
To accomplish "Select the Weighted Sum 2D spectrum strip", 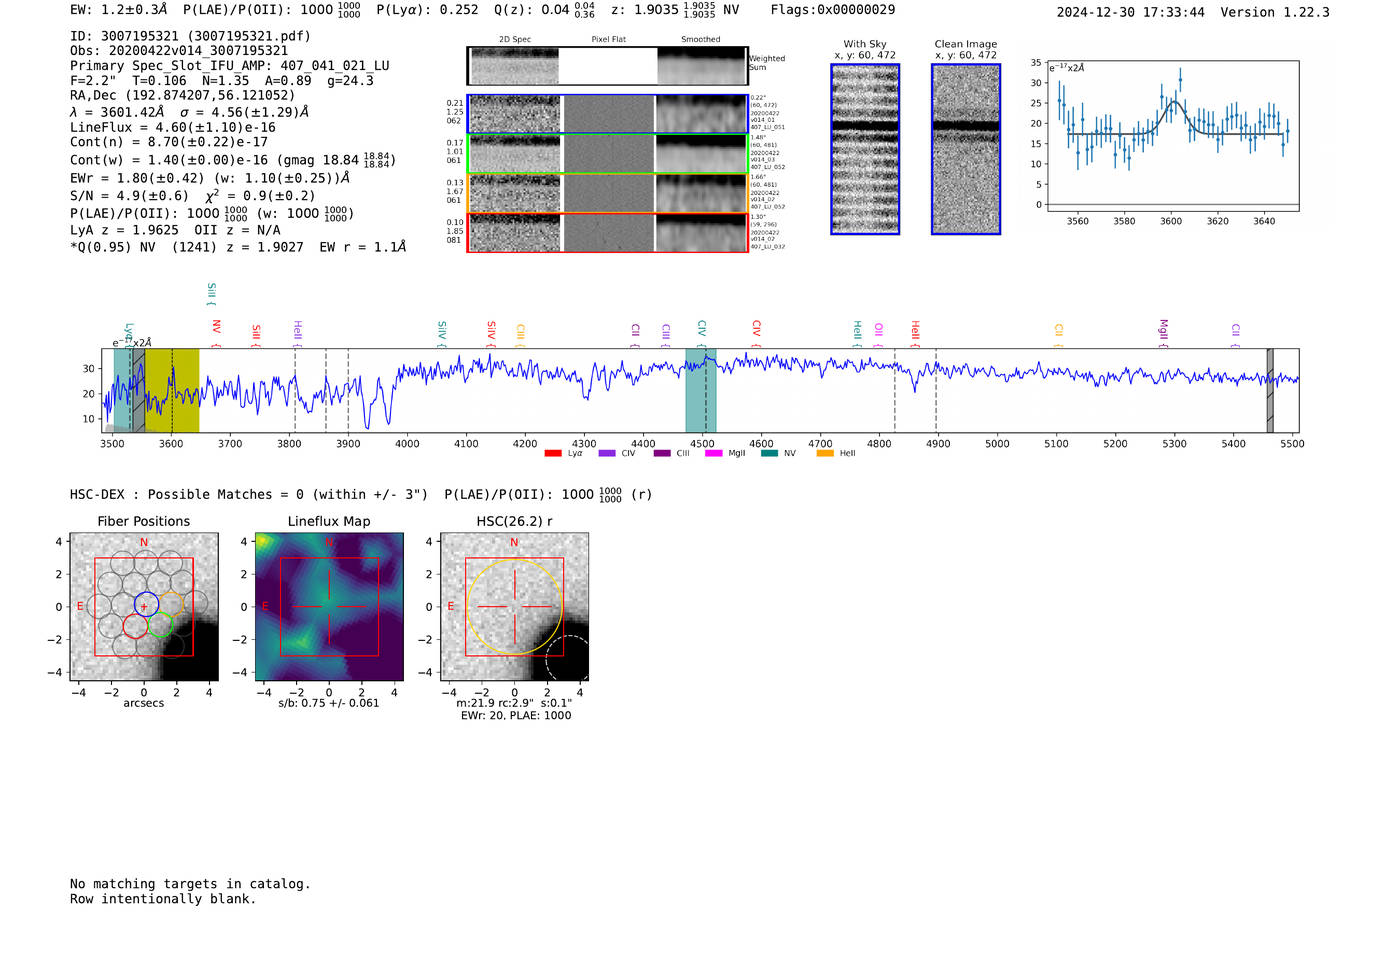I will coord(607,66).
